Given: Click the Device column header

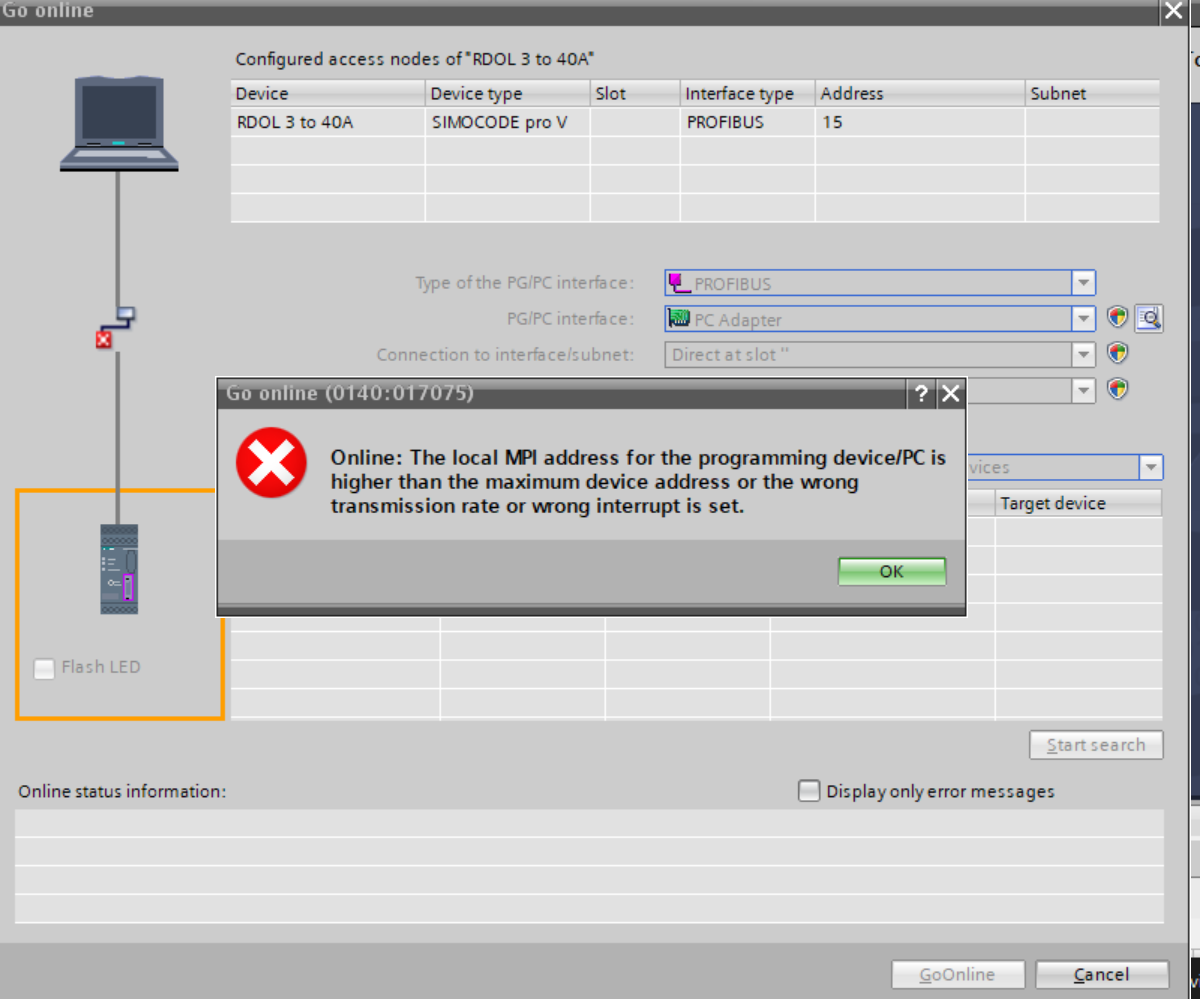Looking at the screenshot, I should pyautogui.click(x=328, y=93).
